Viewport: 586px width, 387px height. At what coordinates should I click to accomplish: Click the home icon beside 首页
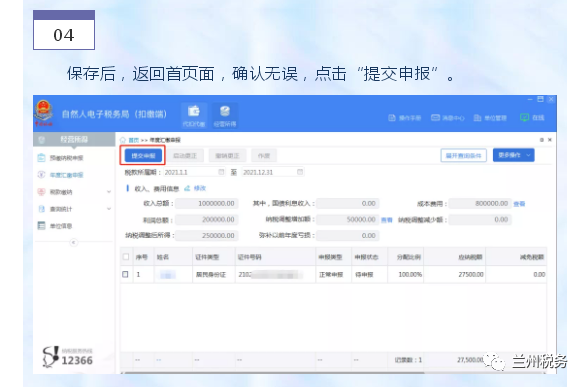pyautogui.click(x=123, y=140)
